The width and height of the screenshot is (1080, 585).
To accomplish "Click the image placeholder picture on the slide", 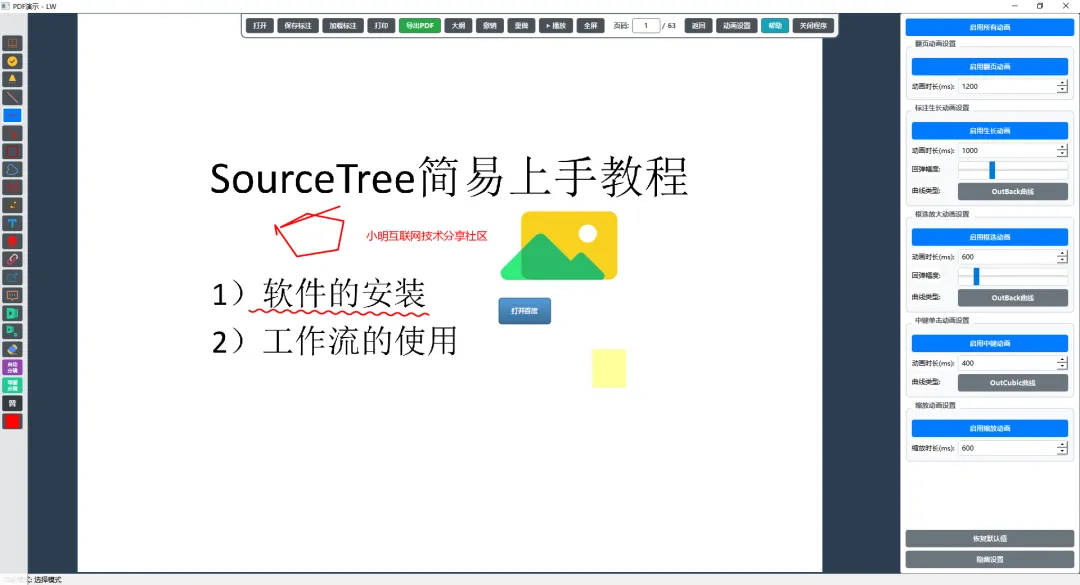I will [x=559, y=245].
